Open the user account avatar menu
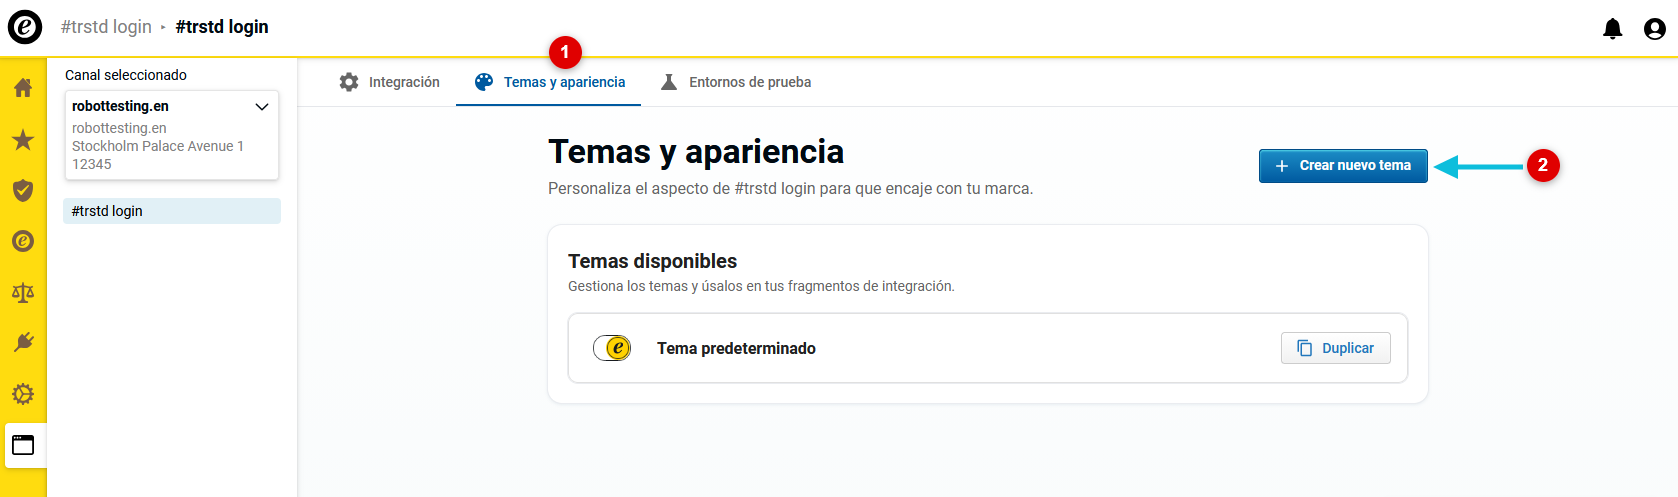Image resolution: width=1678 pixels, height=497 pixels. click(1655, 29)
